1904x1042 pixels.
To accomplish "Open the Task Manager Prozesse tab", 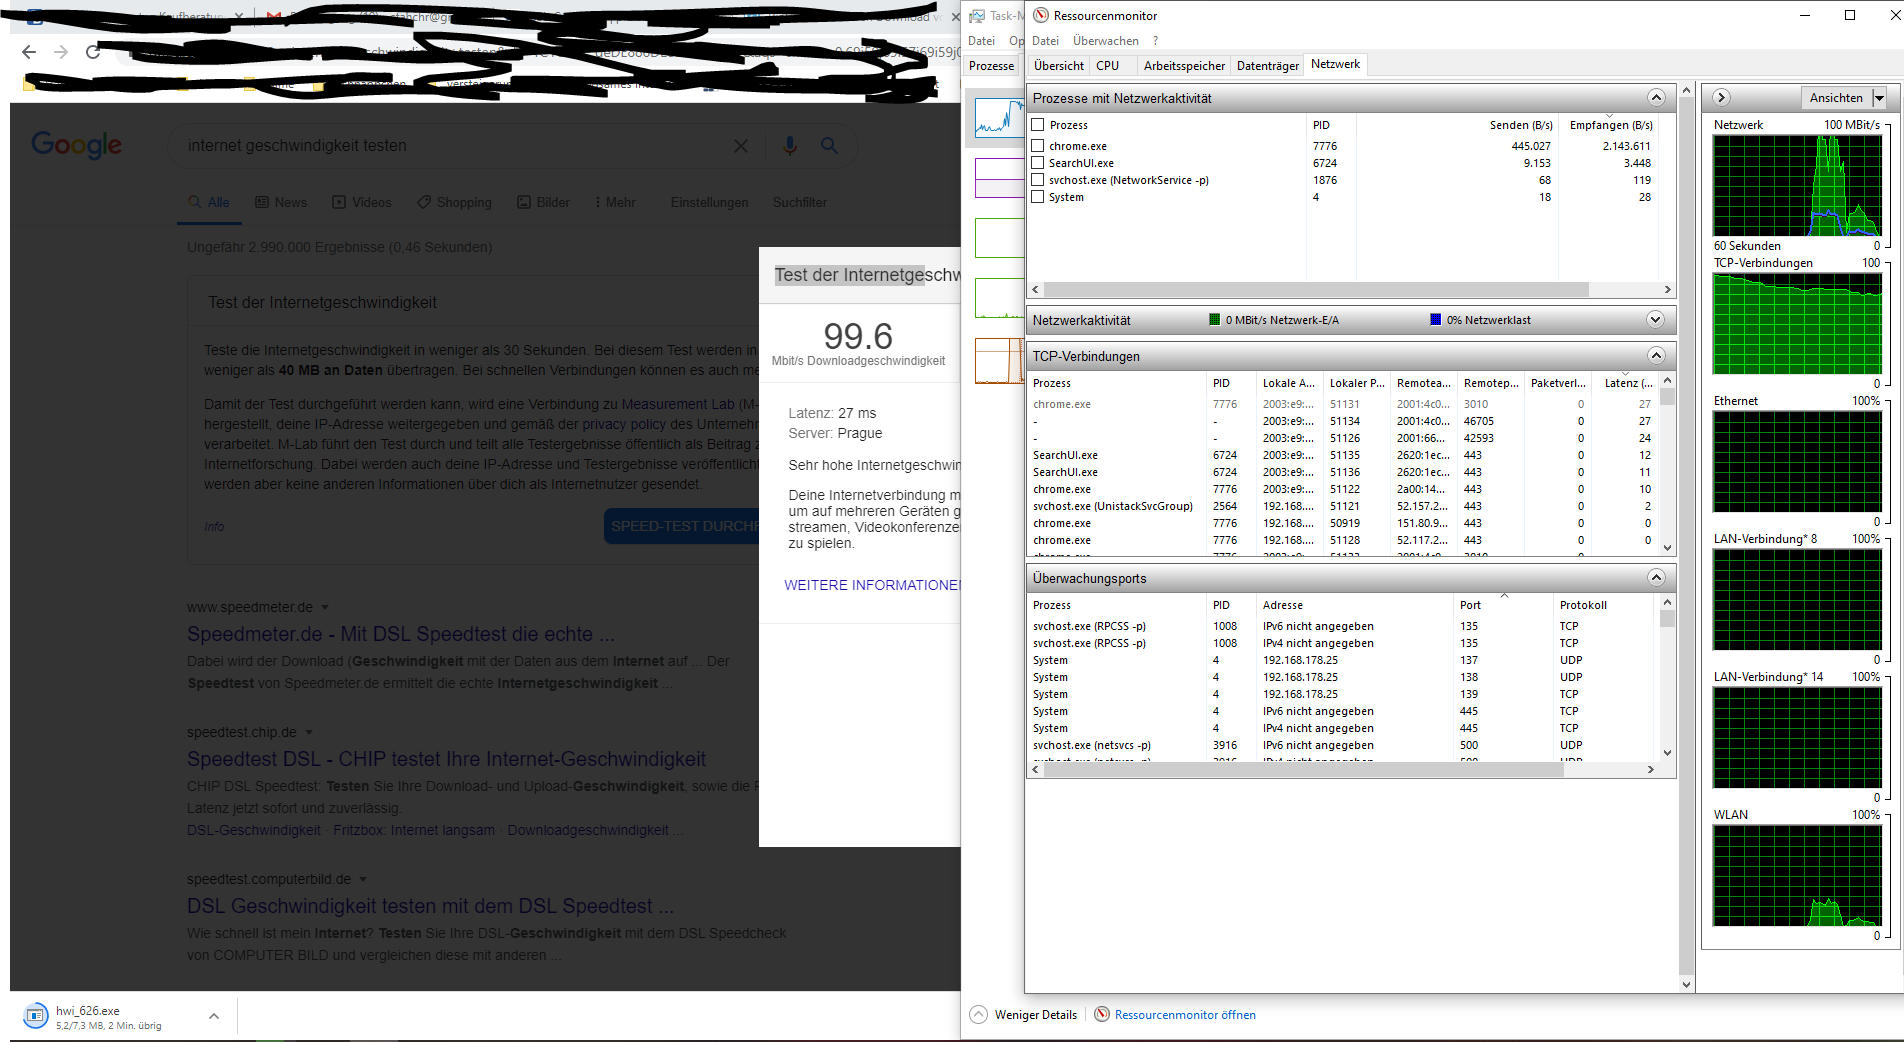I will click(991, 66).
